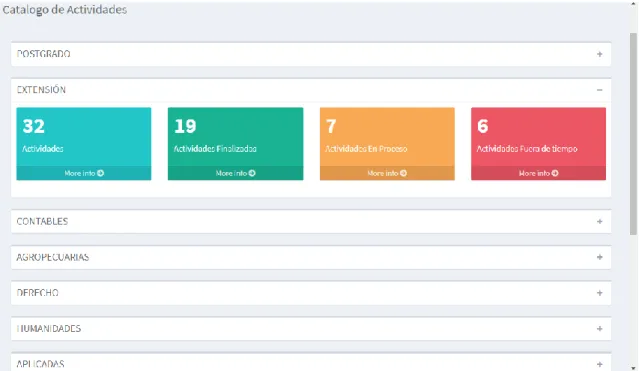
Task: Click arrow icon in Actividades En Proceso footer
Action: pos(403,173)
